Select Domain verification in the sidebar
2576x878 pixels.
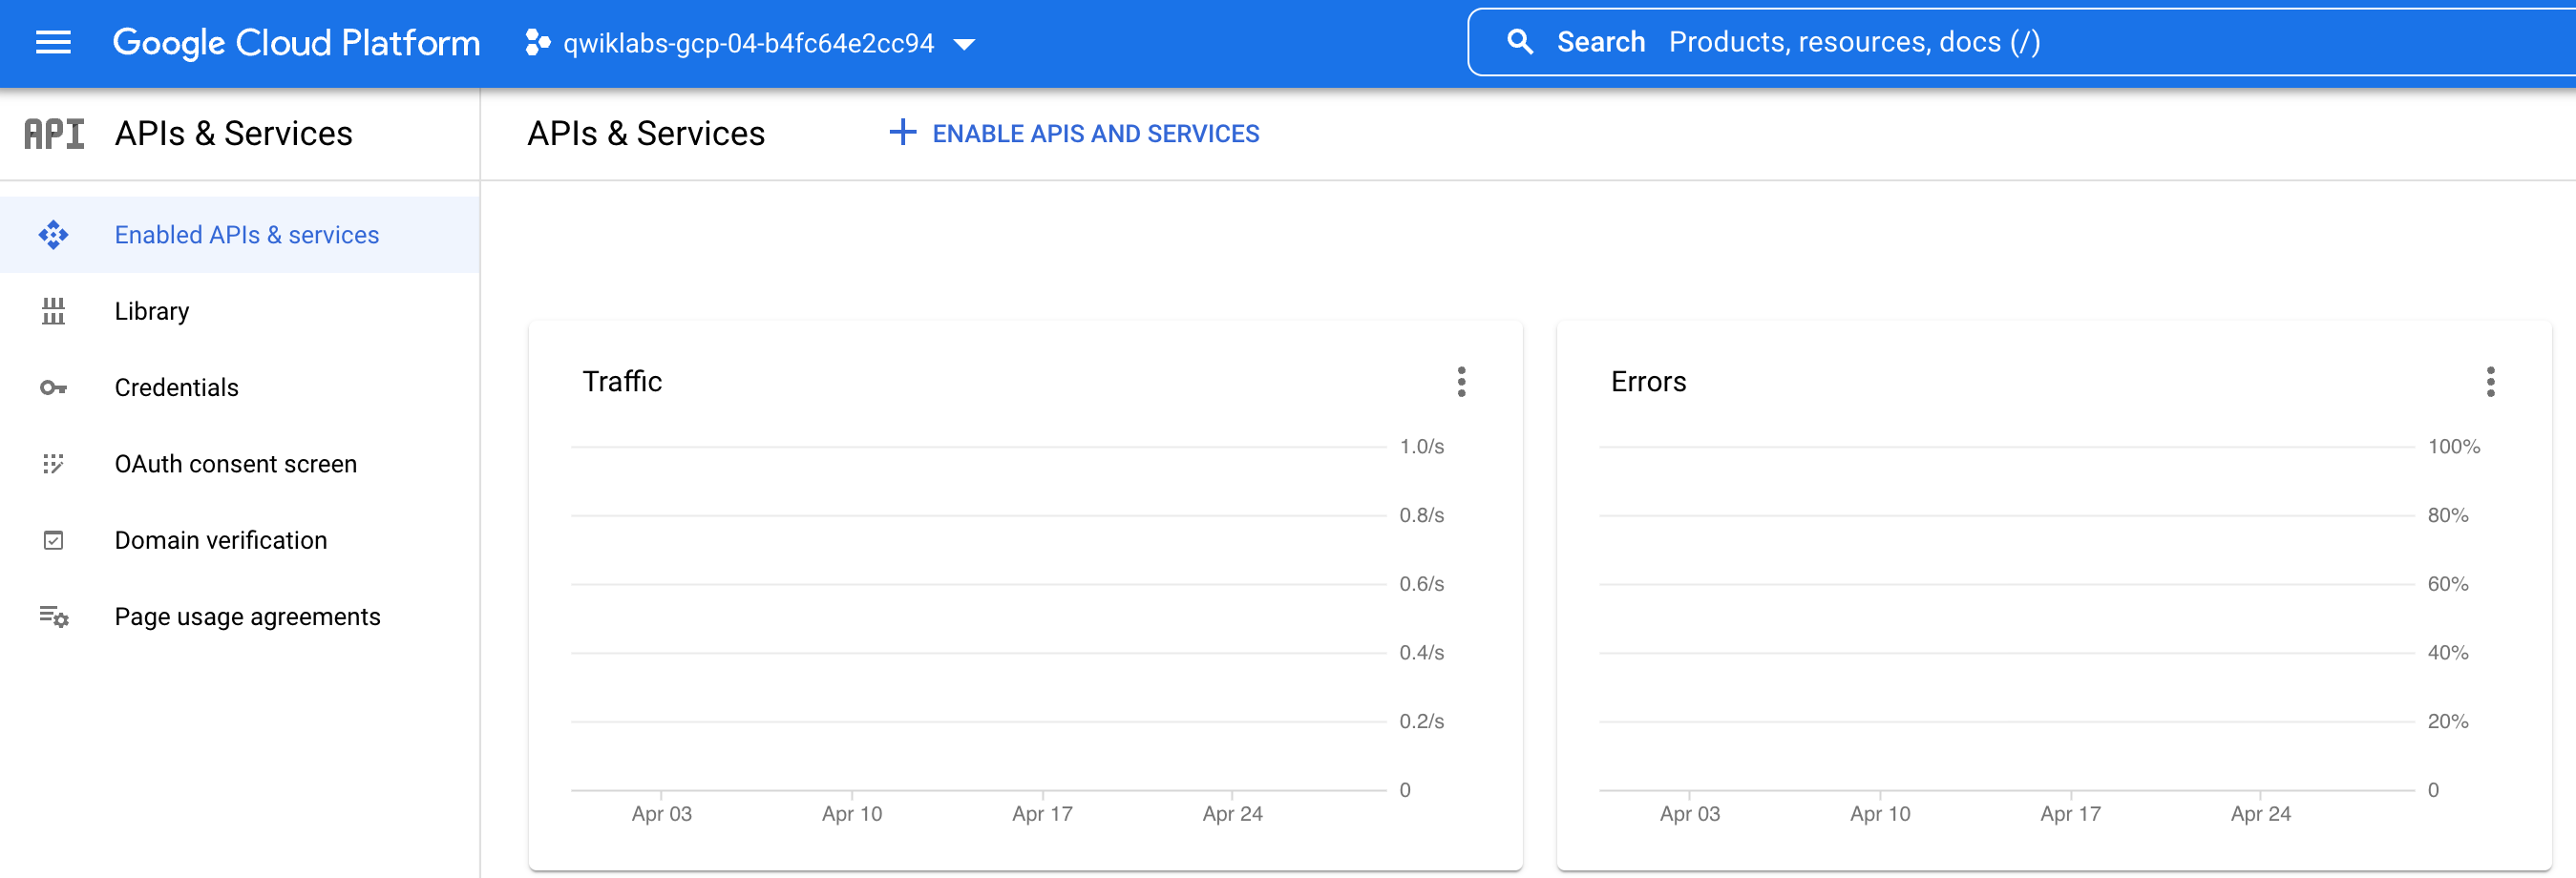pos(221,540)
